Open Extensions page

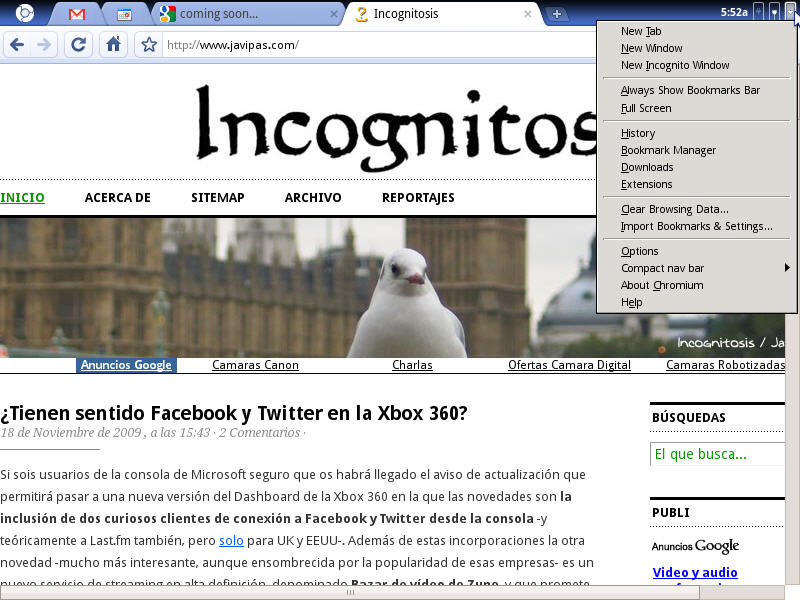[696, 184]
